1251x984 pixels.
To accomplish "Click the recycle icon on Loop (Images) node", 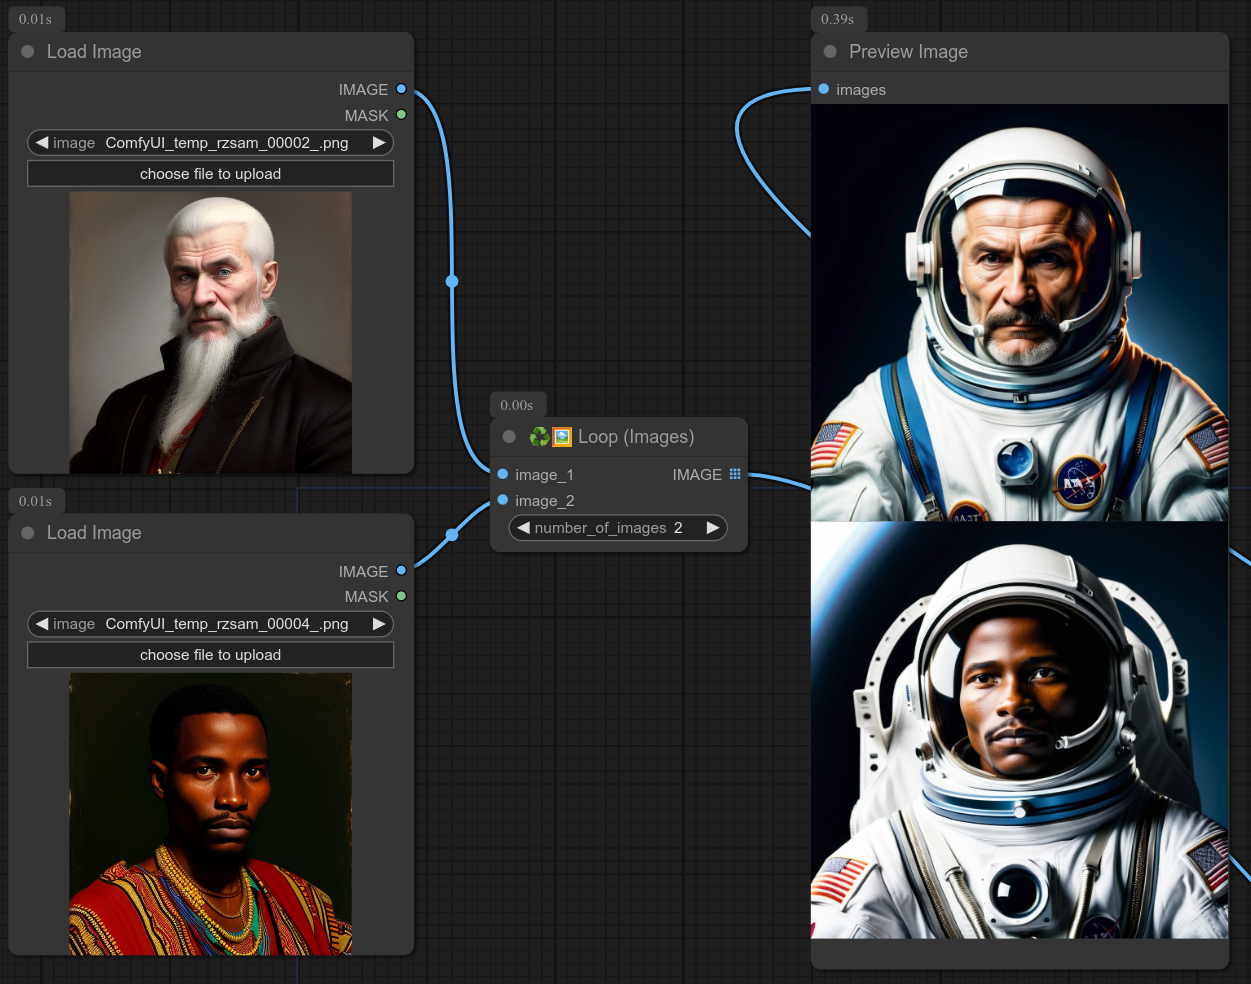I will click(539, 436).
